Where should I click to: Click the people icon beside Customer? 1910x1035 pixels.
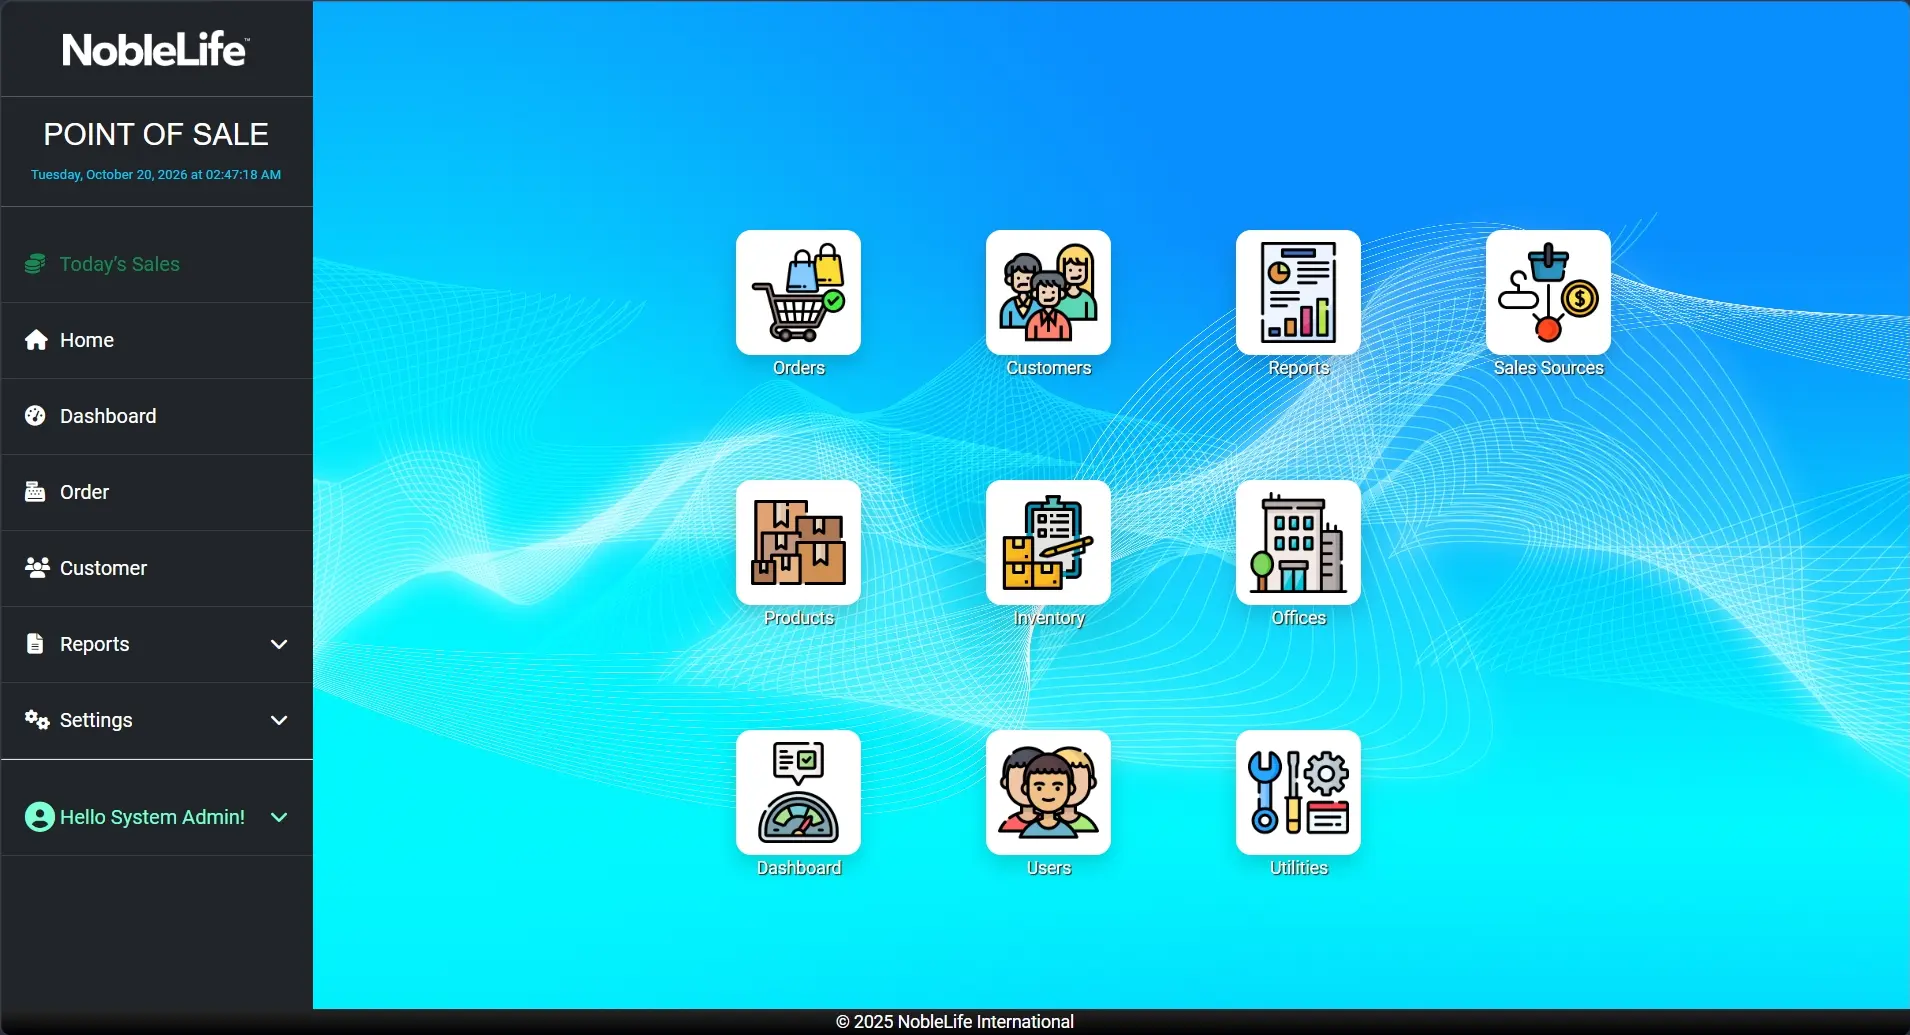(37, 568)
